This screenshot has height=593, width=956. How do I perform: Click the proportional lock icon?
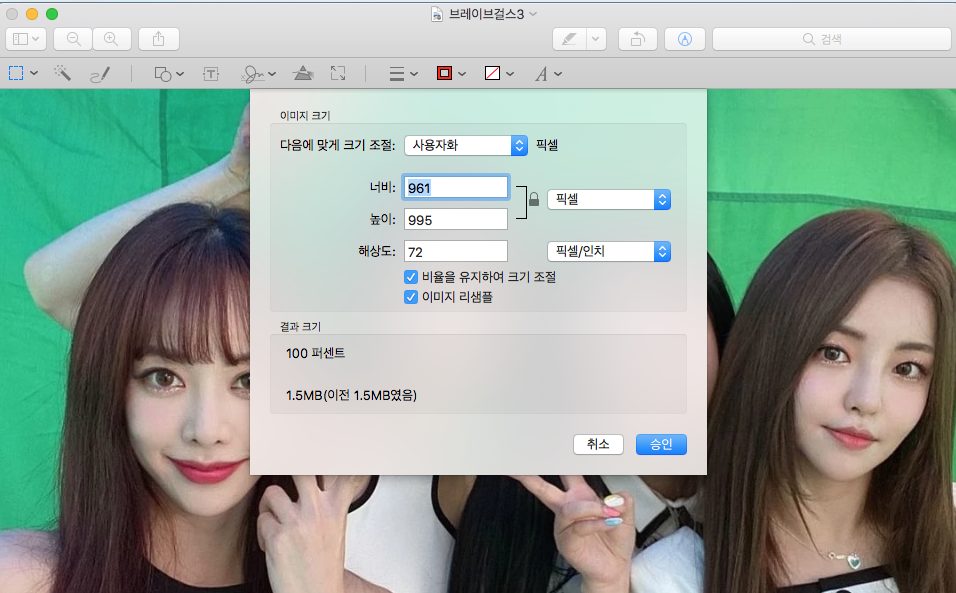pyautogui.click(x=534, y=199)
